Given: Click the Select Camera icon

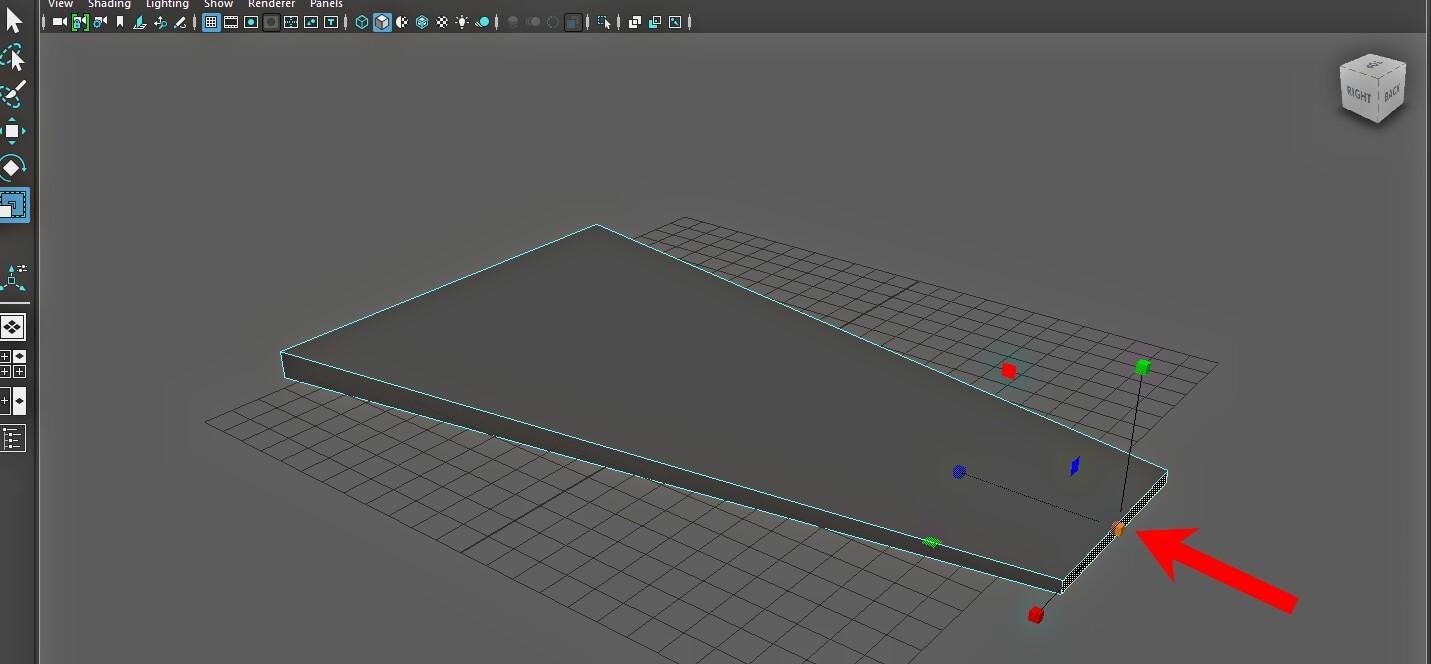Looking at the screenshot, I should [59, 22].
